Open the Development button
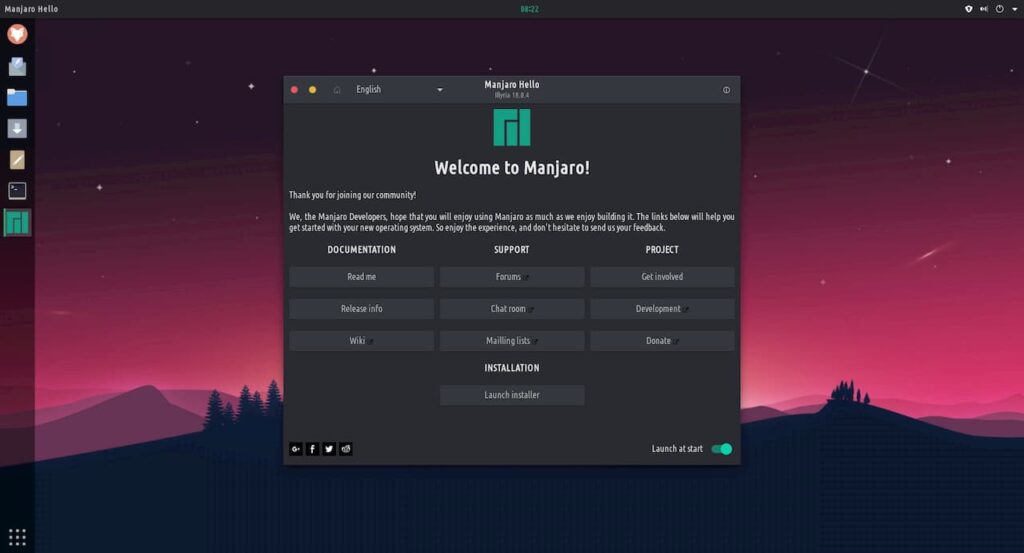The height and width of the screenshot is (553, 1024). coord(662,309)
